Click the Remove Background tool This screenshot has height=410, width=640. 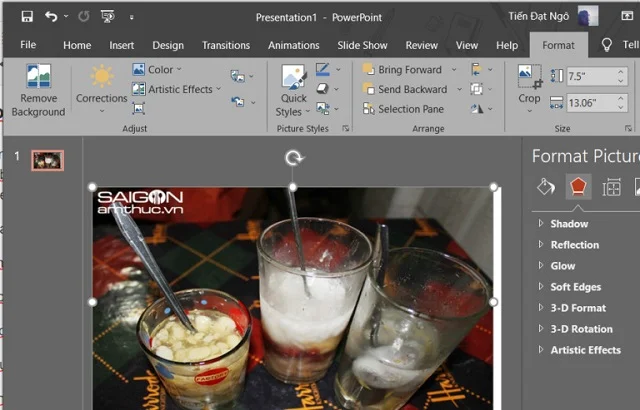(38, 90)
